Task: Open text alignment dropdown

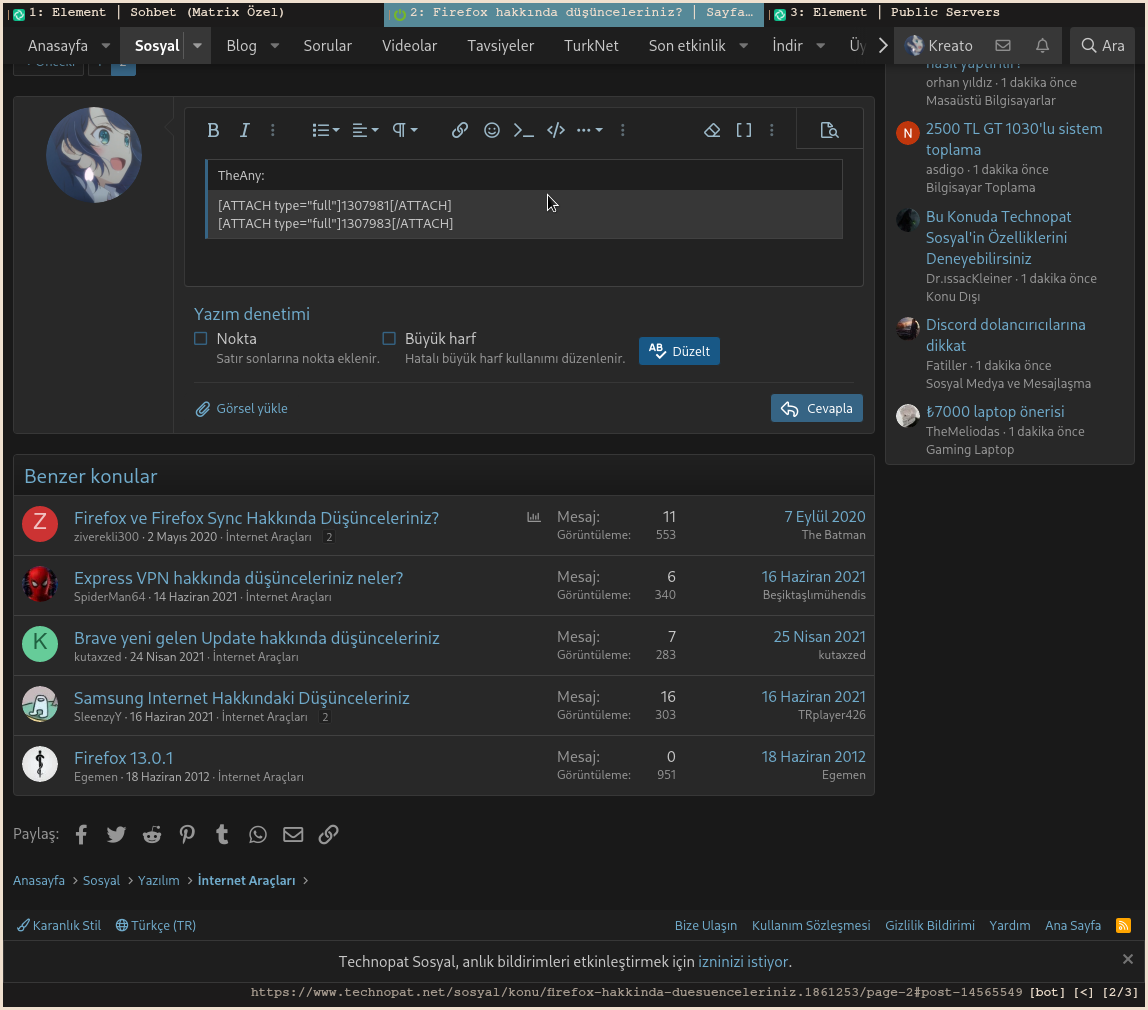Action: coord(365,130)
